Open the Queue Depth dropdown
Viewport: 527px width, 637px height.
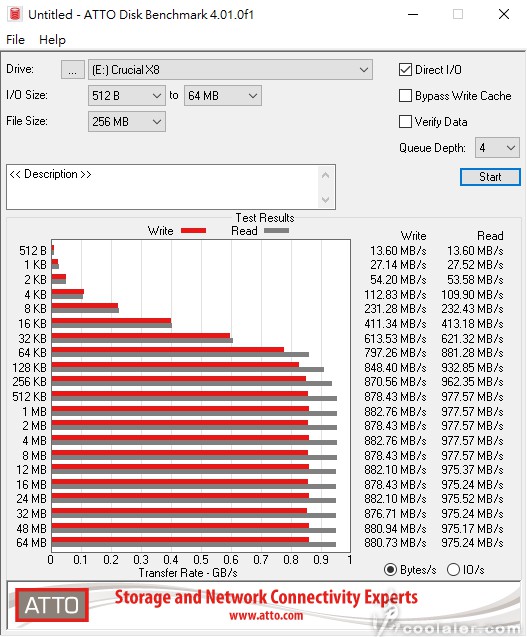click(x=497, y=147)
